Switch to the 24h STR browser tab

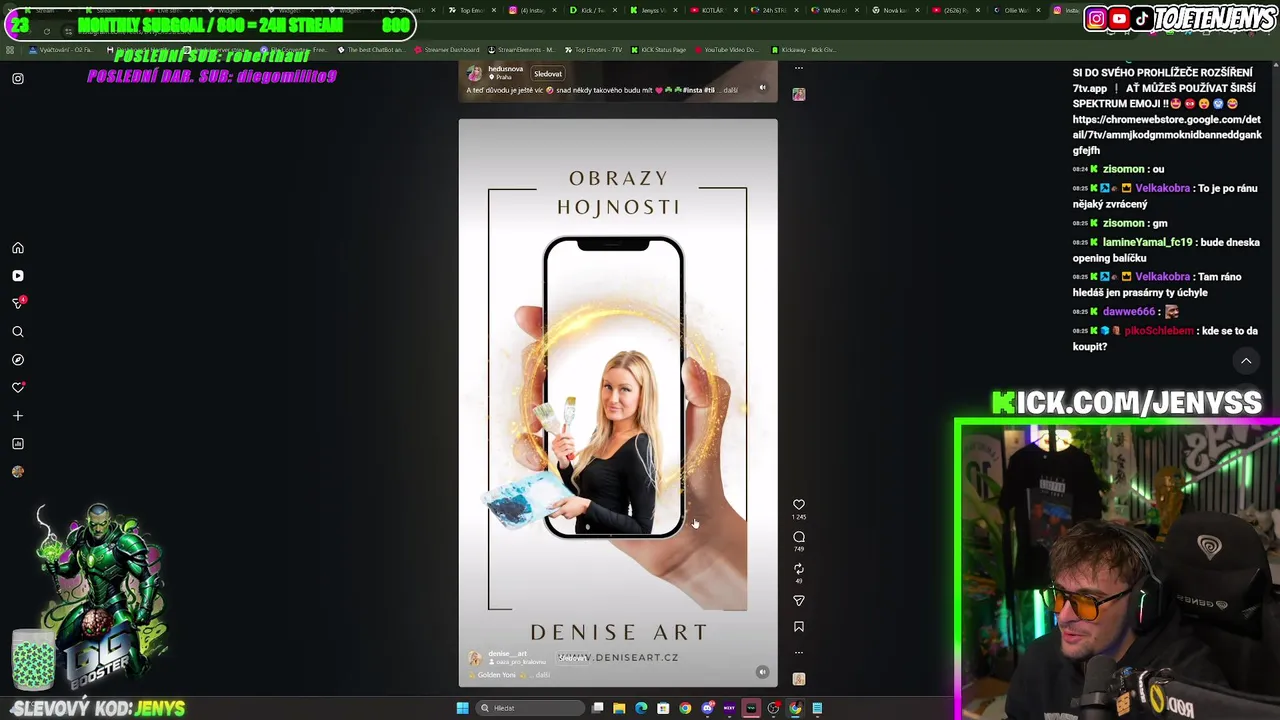click(x=773, y=10)
